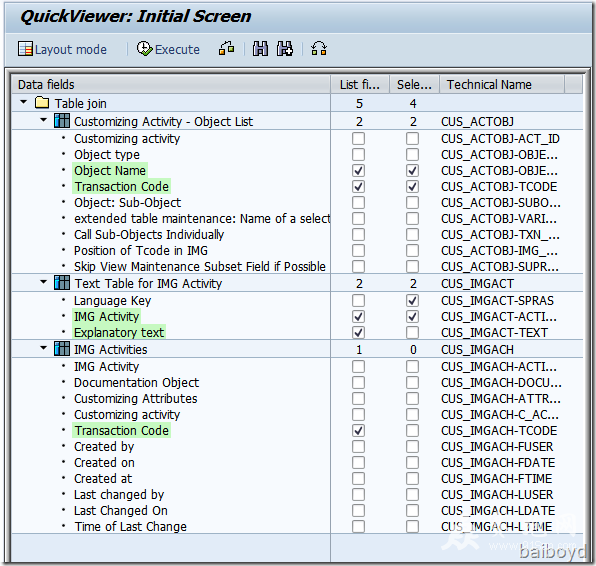
Task: Click the expand/collapse nodes toolbar icon
Action: pos(319,49)
